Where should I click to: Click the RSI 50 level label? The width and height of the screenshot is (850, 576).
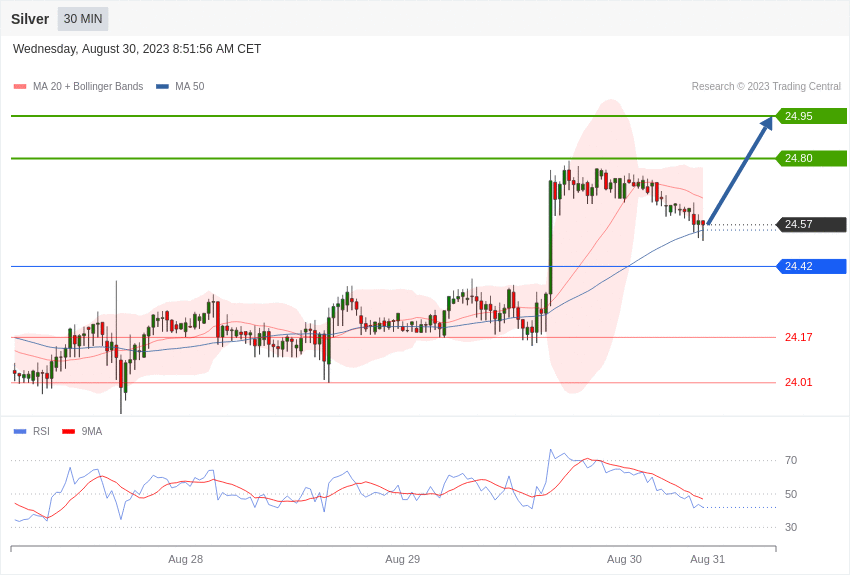click(x=791, y=494)
